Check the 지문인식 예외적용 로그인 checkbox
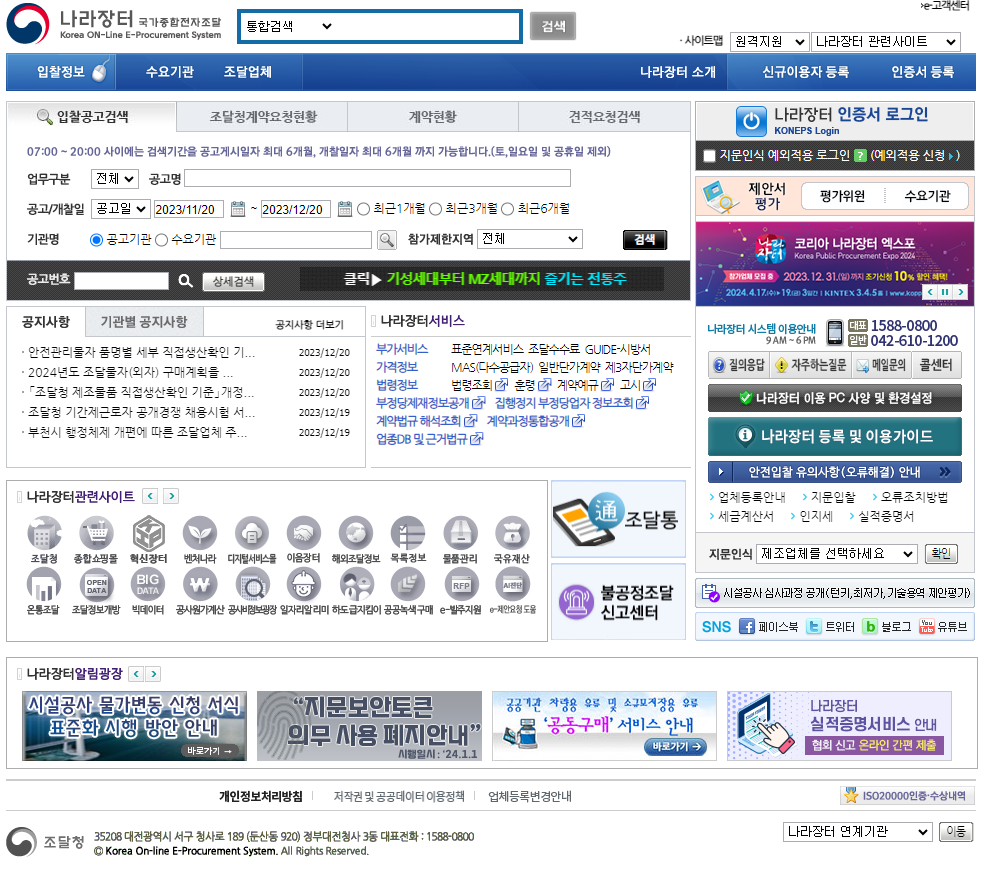The height and width of the screenshot is (879, 991). [x=709, y=155]
